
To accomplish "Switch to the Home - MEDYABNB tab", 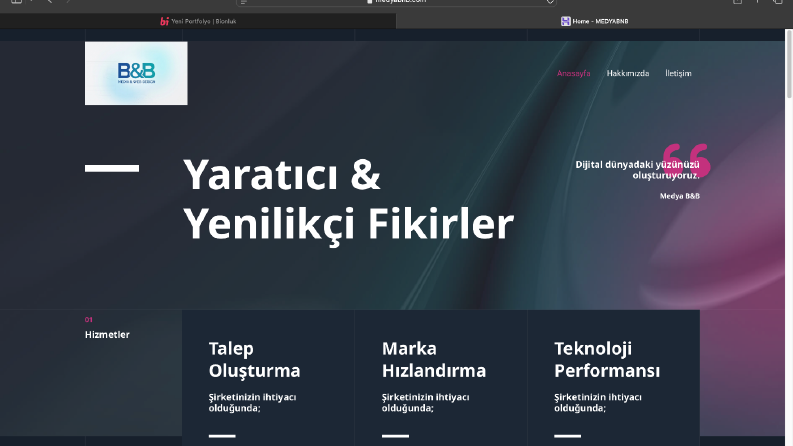I will pos(594,21).
